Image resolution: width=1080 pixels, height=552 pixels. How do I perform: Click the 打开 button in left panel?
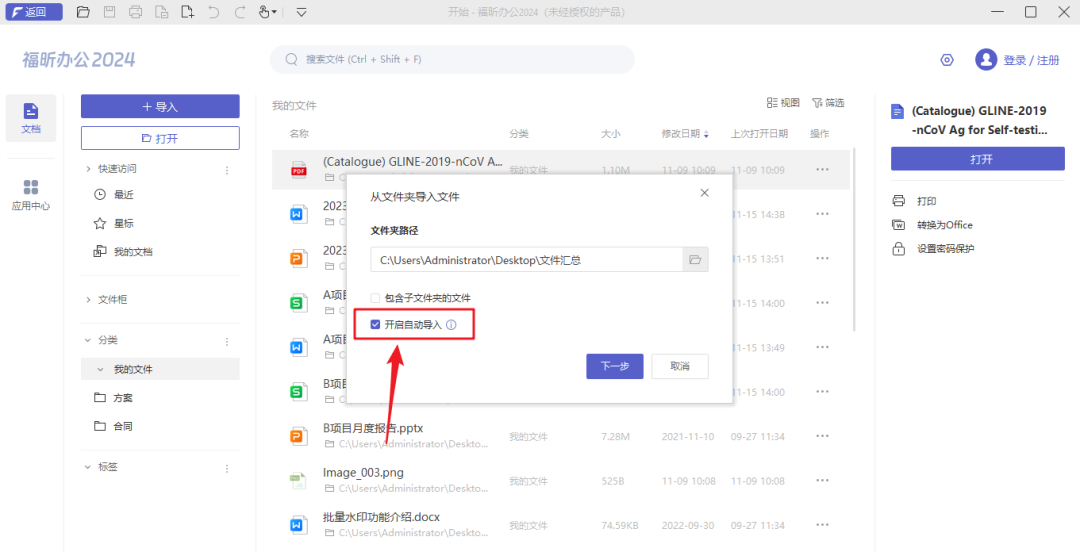[x=160, y=139]
